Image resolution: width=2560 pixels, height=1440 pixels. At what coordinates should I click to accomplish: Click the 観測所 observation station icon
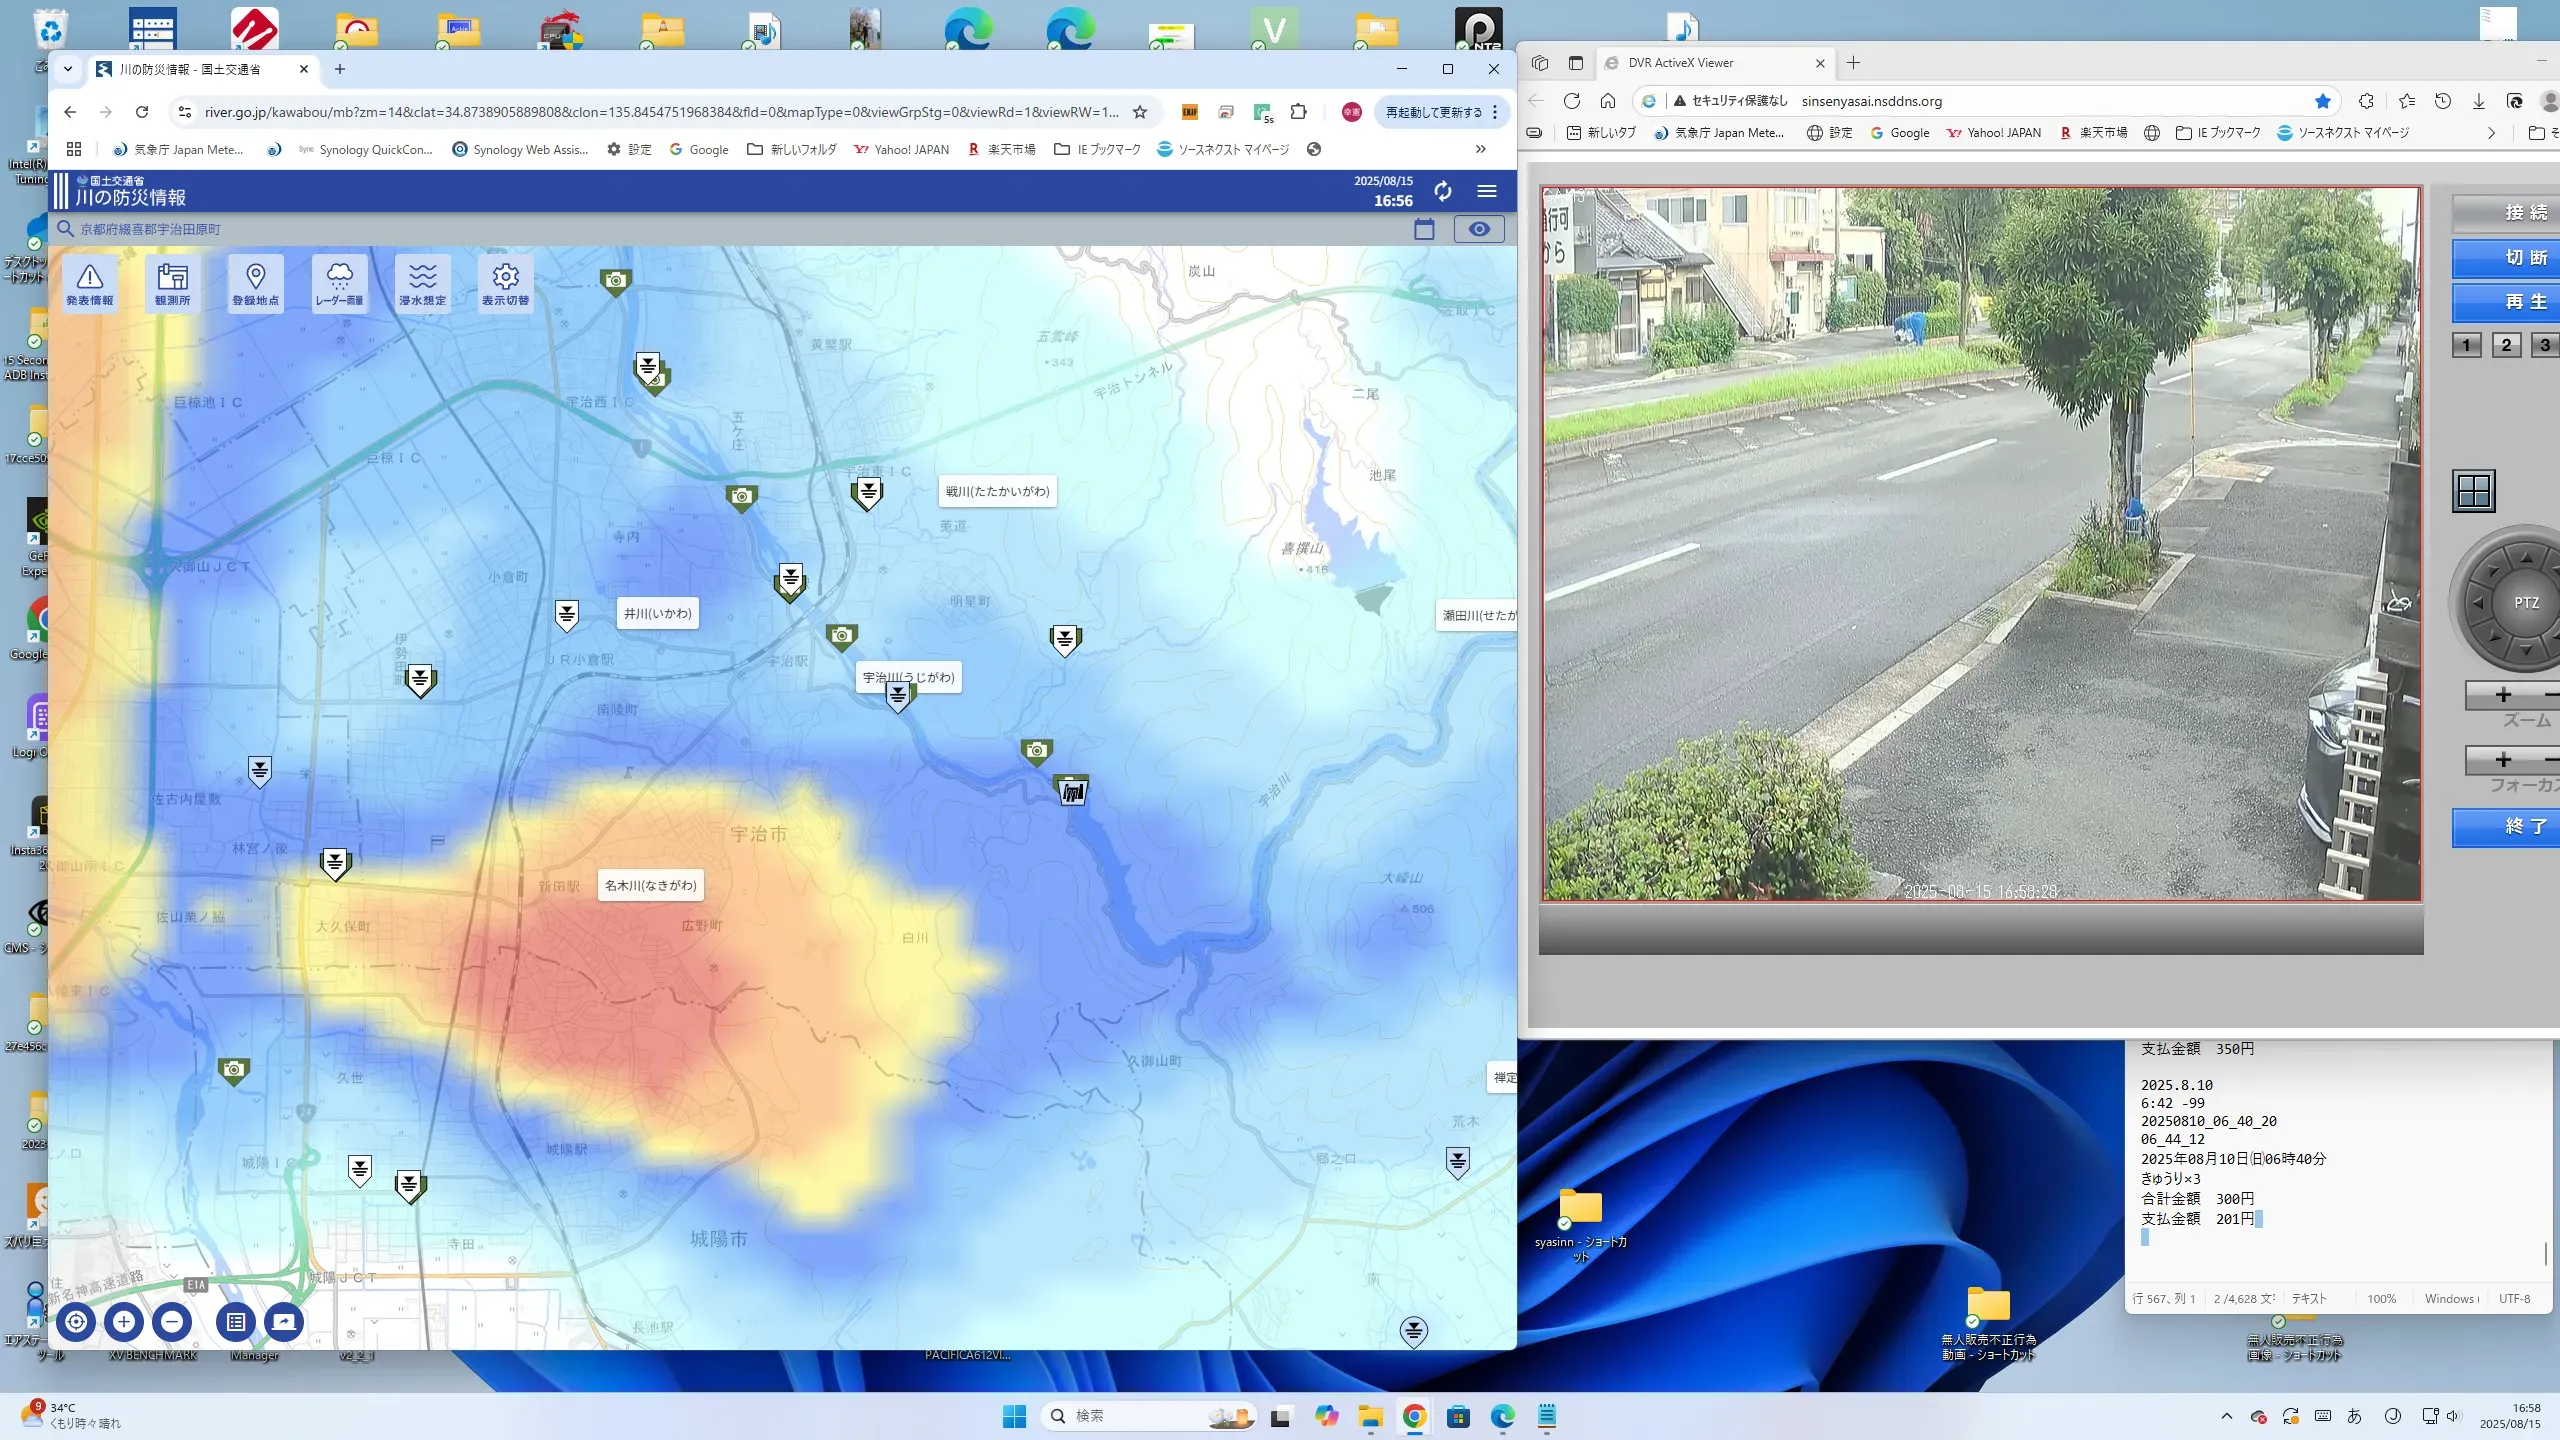(x=172, y=283)
